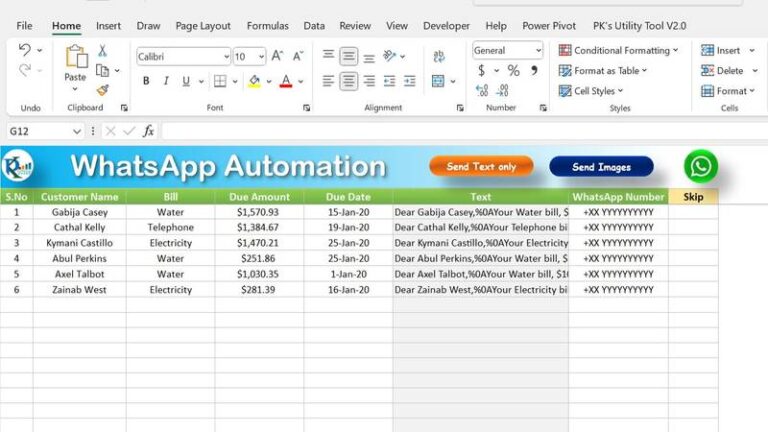Open Cell Styles menu
The height and width of the screenshot is (432, 768).
click(591, 91)
